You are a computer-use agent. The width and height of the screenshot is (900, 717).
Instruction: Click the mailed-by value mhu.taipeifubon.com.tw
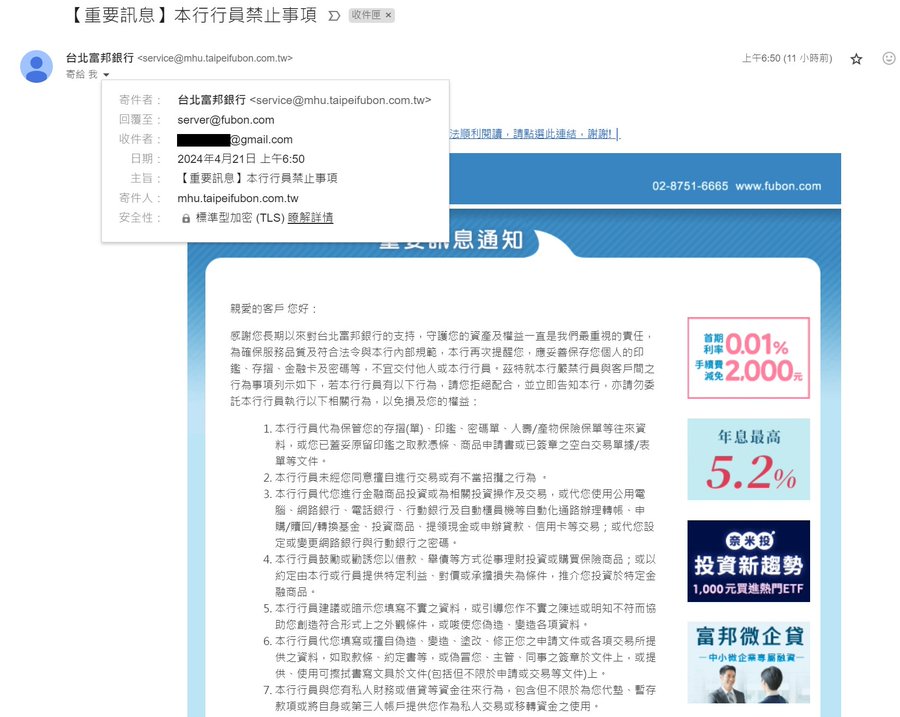point(238,198)
